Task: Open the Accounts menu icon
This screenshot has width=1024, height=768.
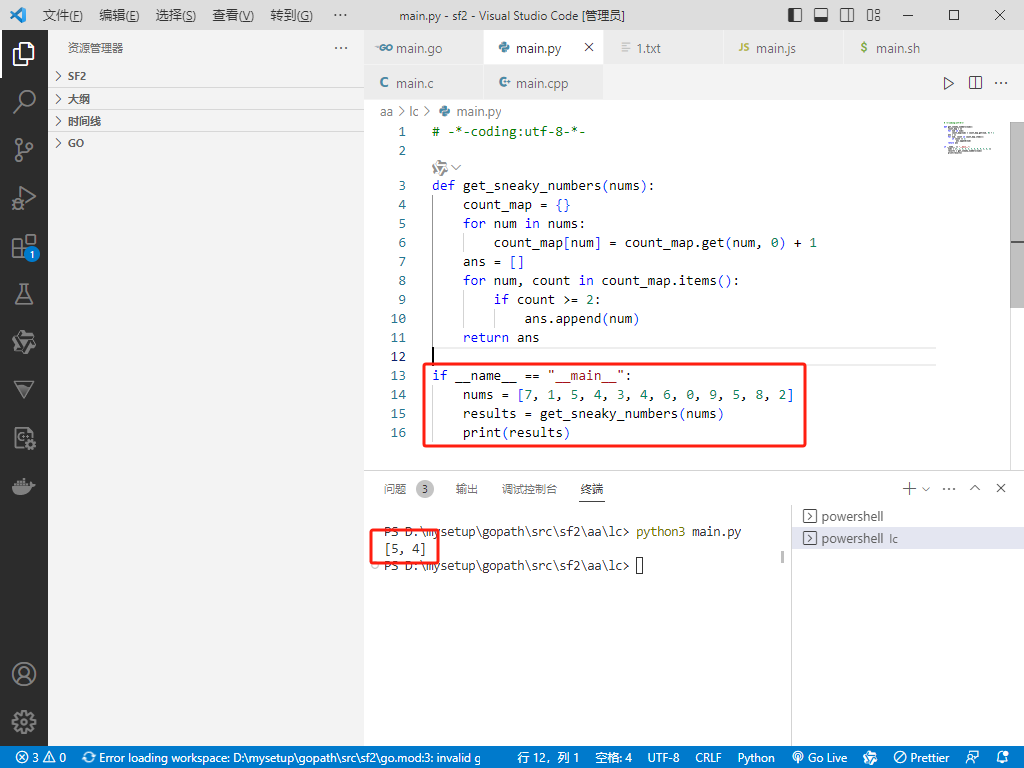Action: [24, 674]
